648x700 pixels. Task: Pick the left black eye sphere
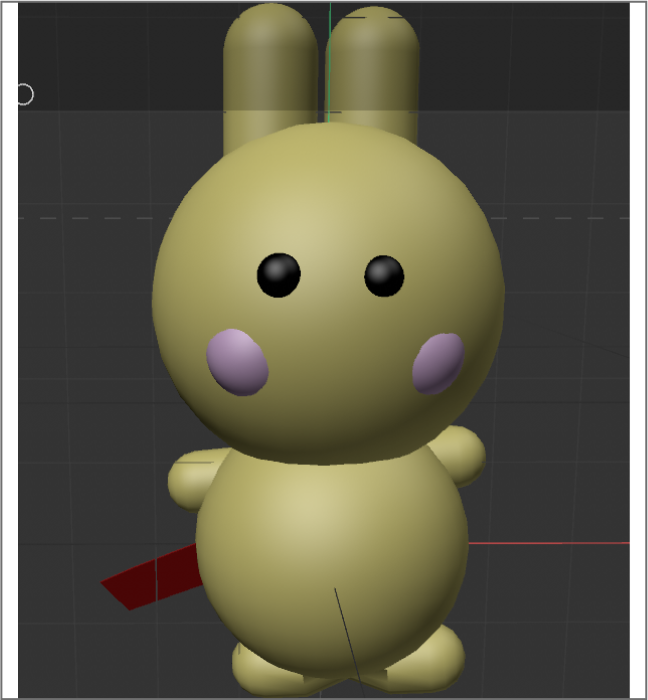[278, 275]
